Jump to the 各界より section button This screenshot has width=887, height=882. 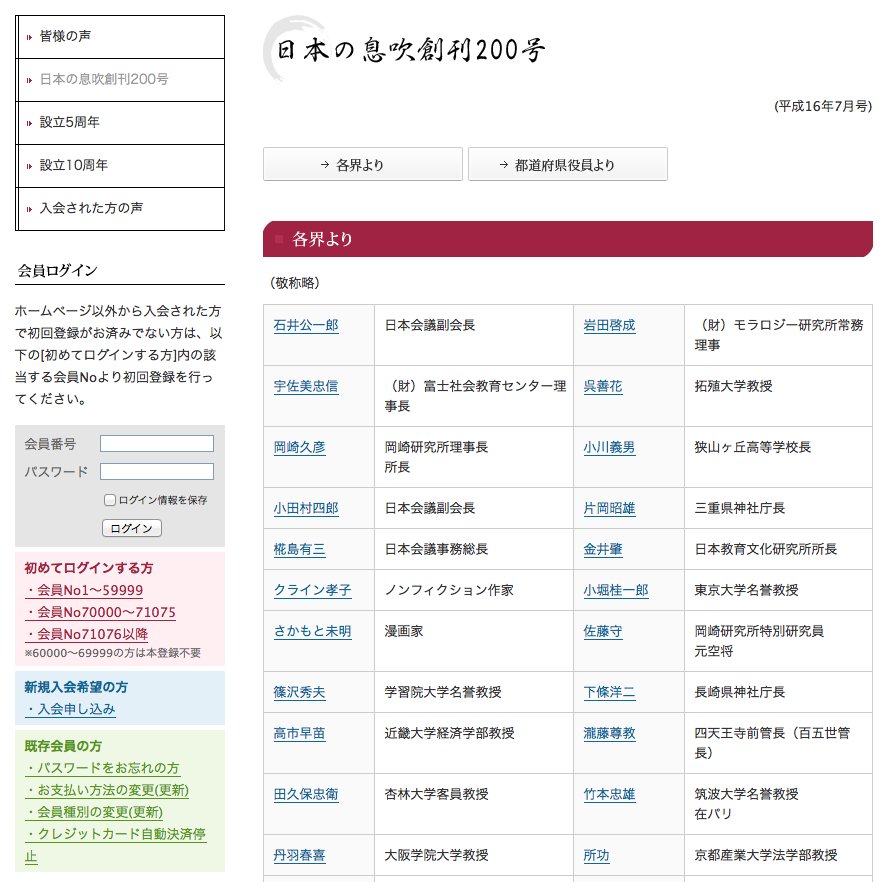tap(363, 165)
